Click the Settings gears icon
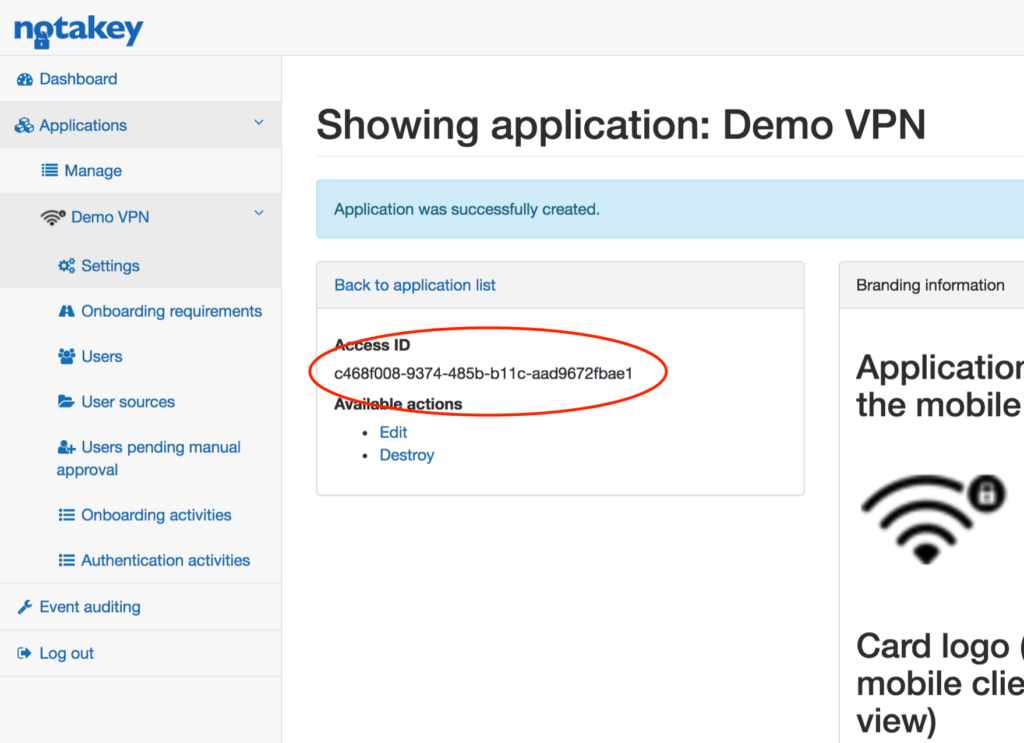 click(66, 266)
